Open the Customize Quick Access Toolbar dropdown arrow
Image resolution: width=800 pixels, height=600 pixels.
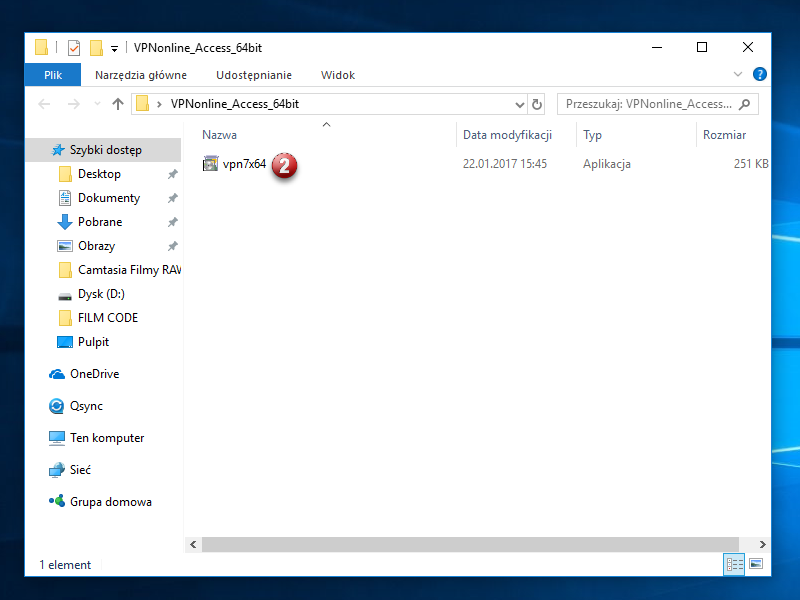(114, 49)
